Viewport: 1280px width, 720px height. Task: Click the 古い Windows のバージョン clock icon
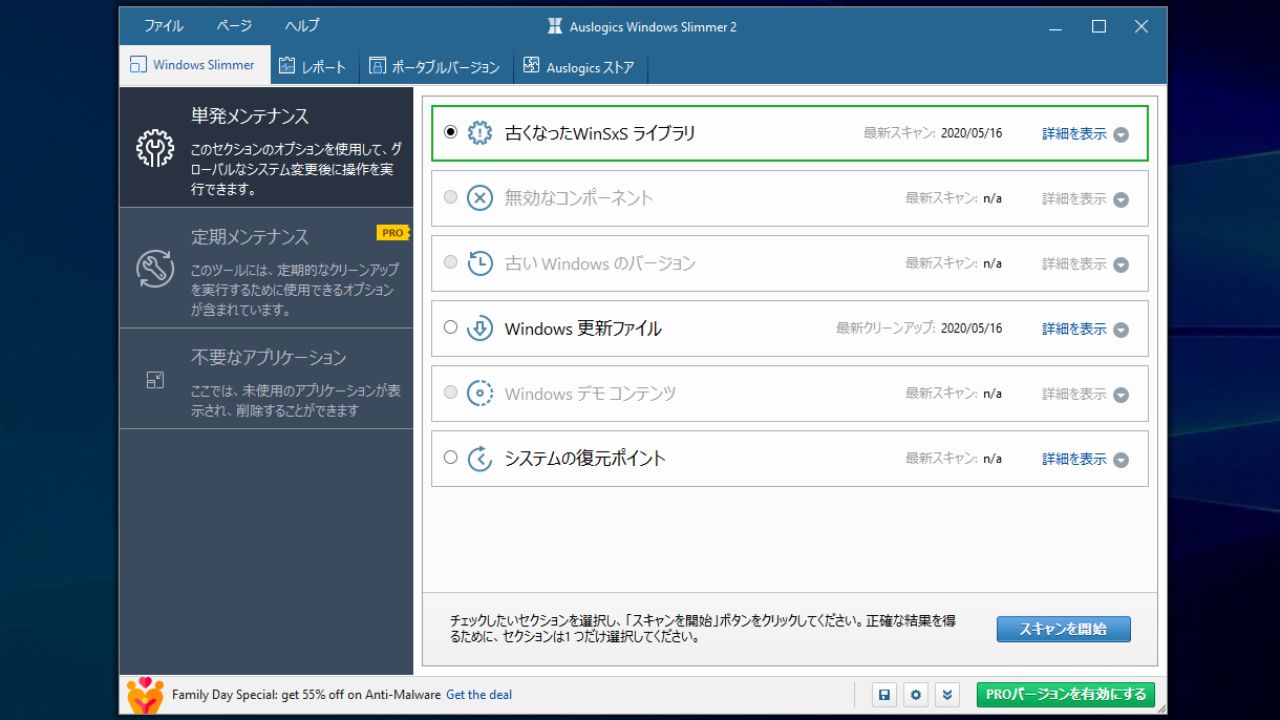tap(480, 263)
